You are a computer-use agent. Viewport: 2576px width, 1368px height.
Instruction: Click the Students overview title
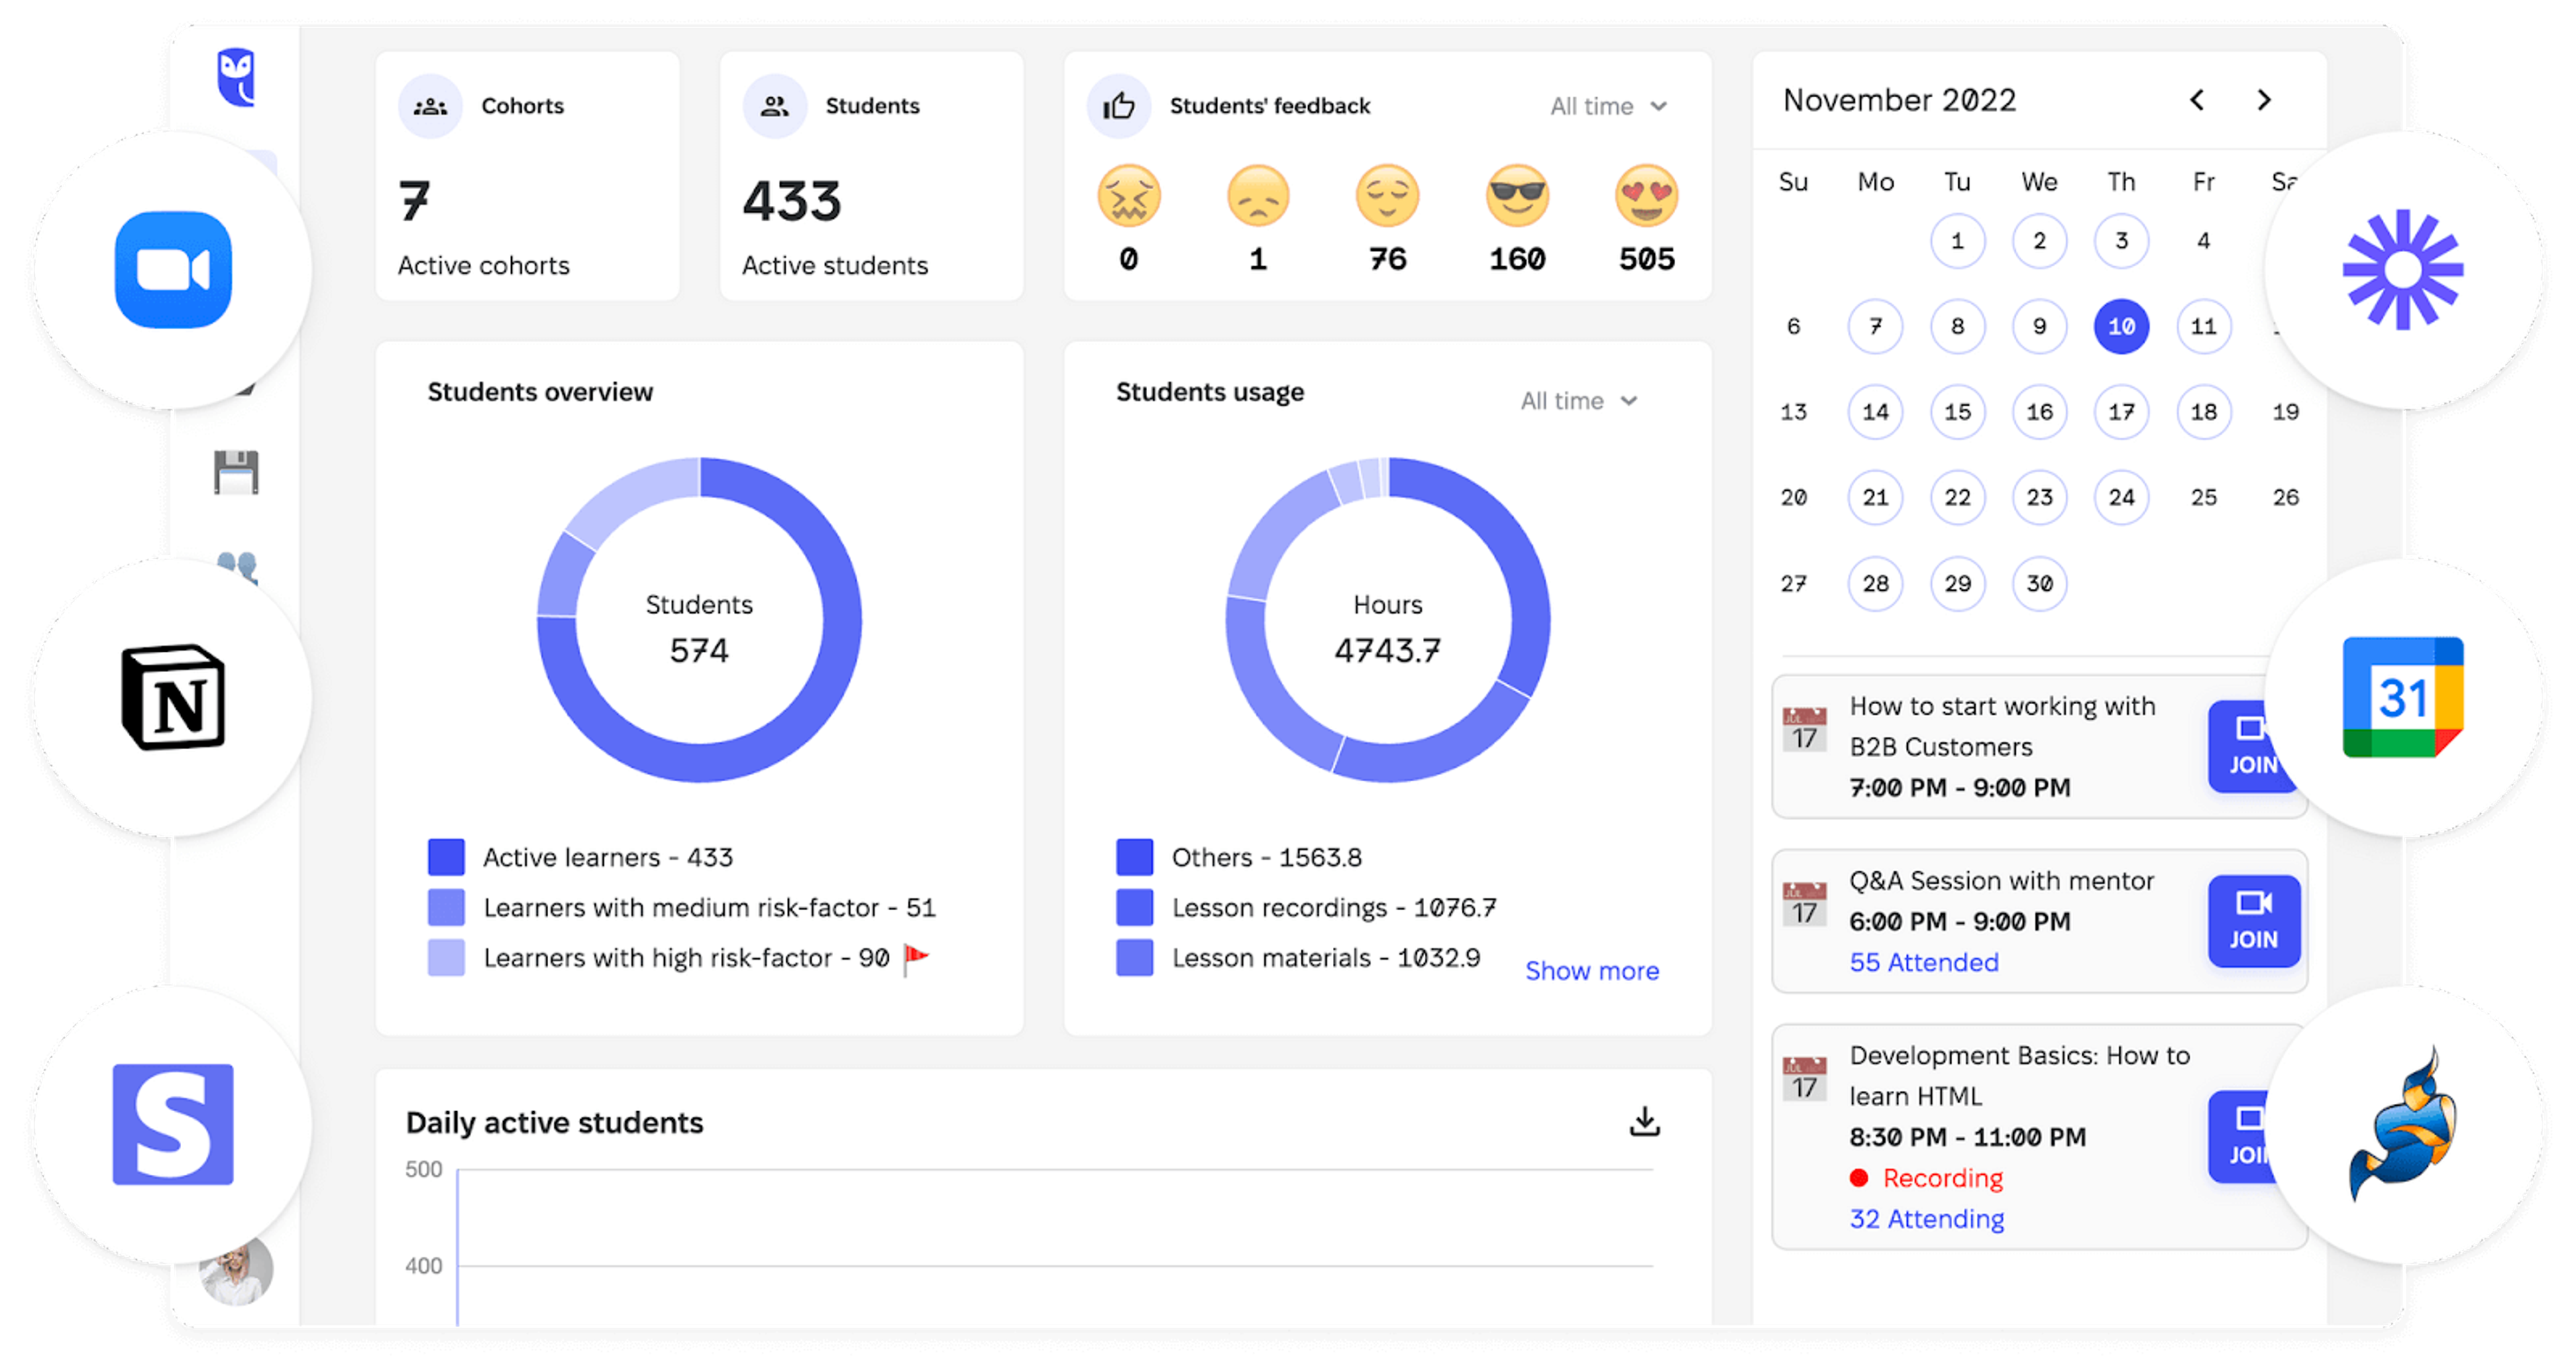click(x=540, y=392)
